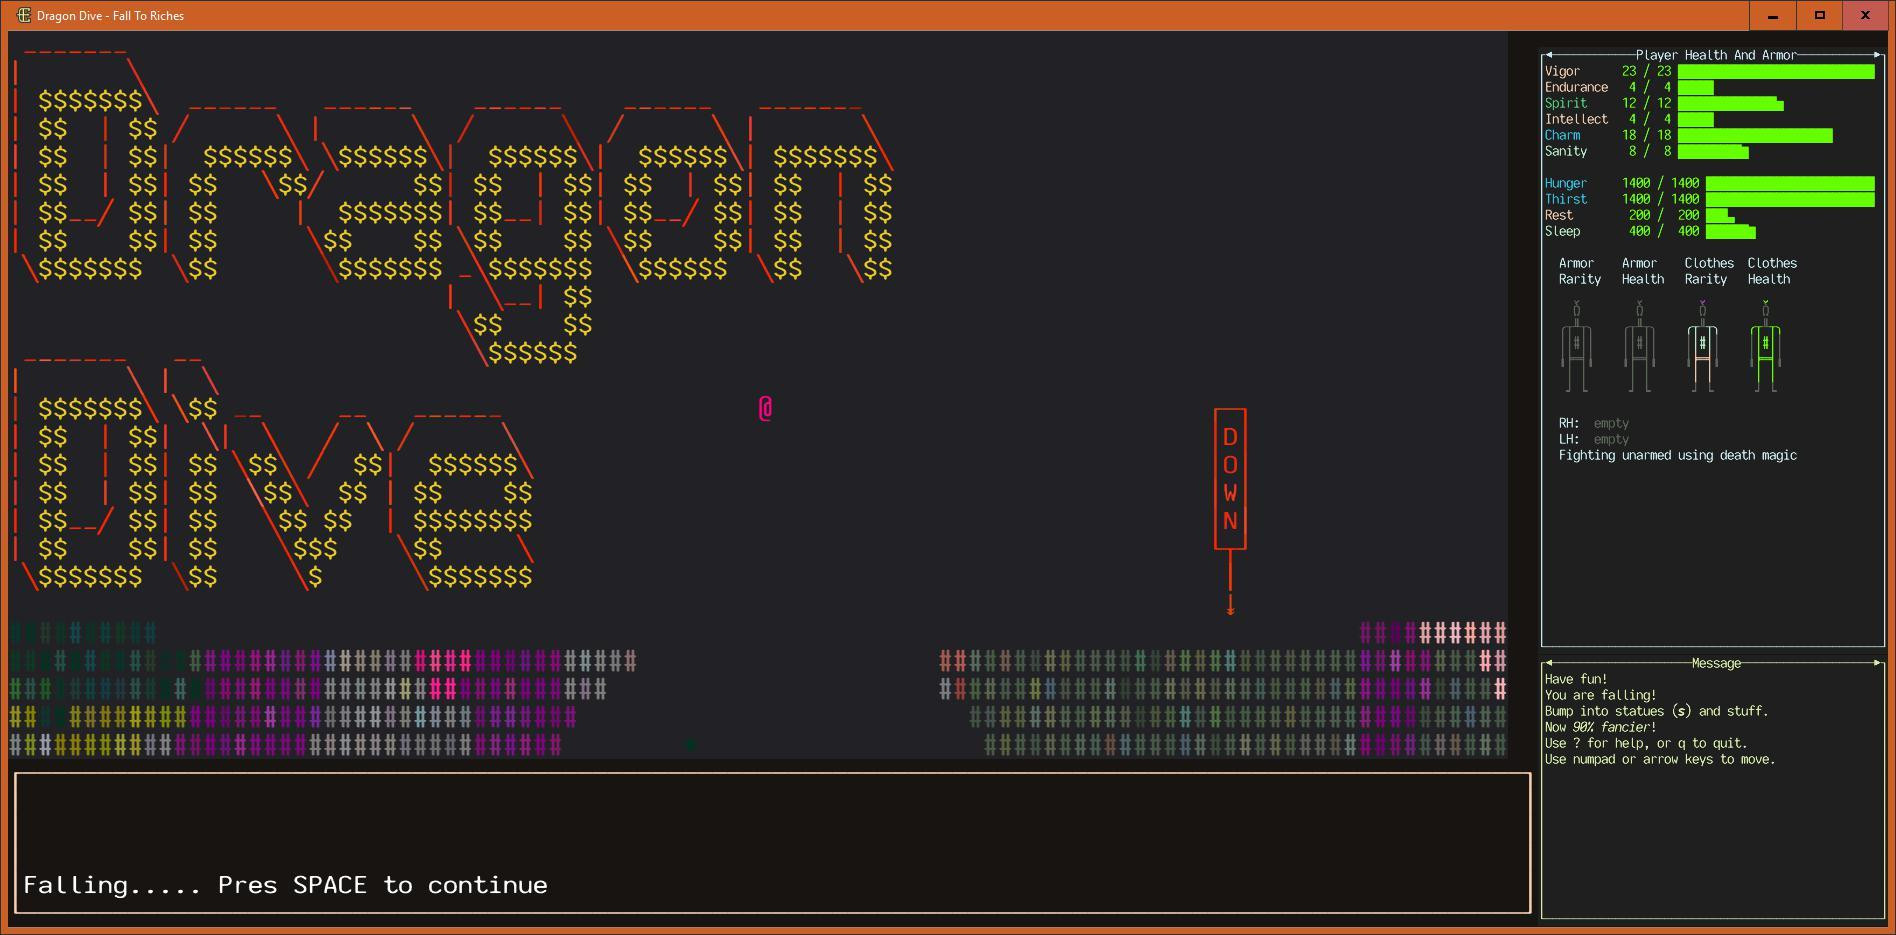Click the 'Pres SPACE to continue' prompt
1896x935 pixels.
[x=285, y=885]
